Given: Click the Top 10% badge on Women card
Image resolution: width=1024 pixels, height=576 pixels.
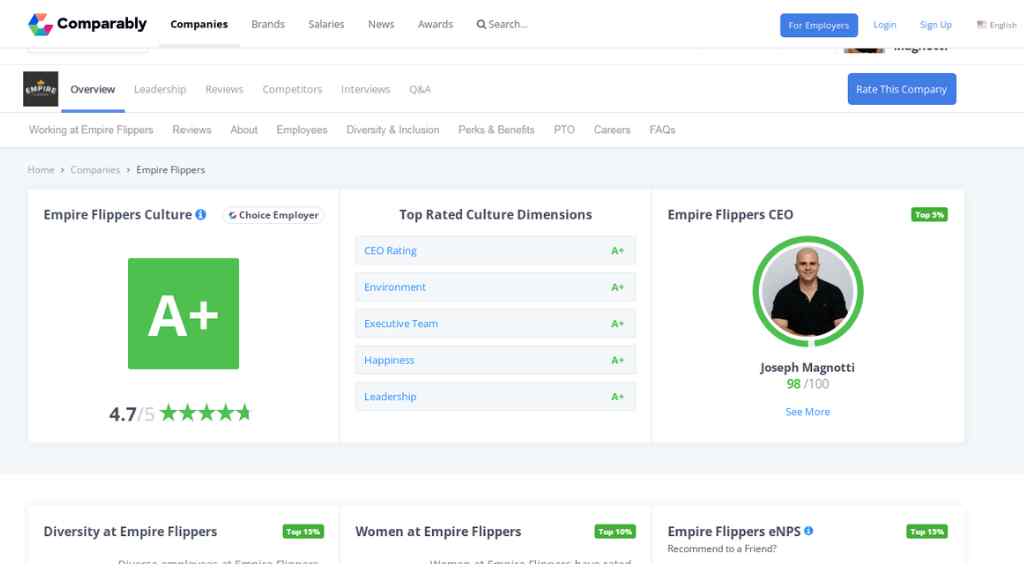Looking at the screenshot, I should coord(615,532).
